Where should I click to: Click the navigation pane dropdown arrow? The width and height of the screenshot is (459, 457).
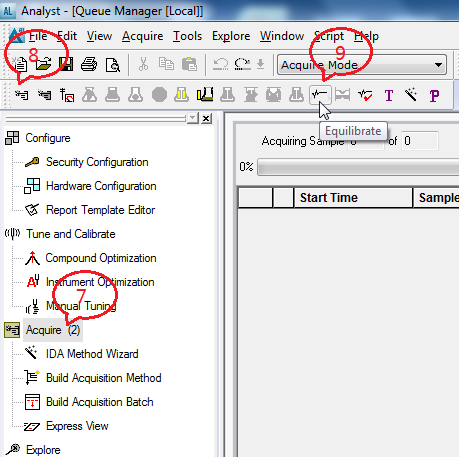click(193, 118)
